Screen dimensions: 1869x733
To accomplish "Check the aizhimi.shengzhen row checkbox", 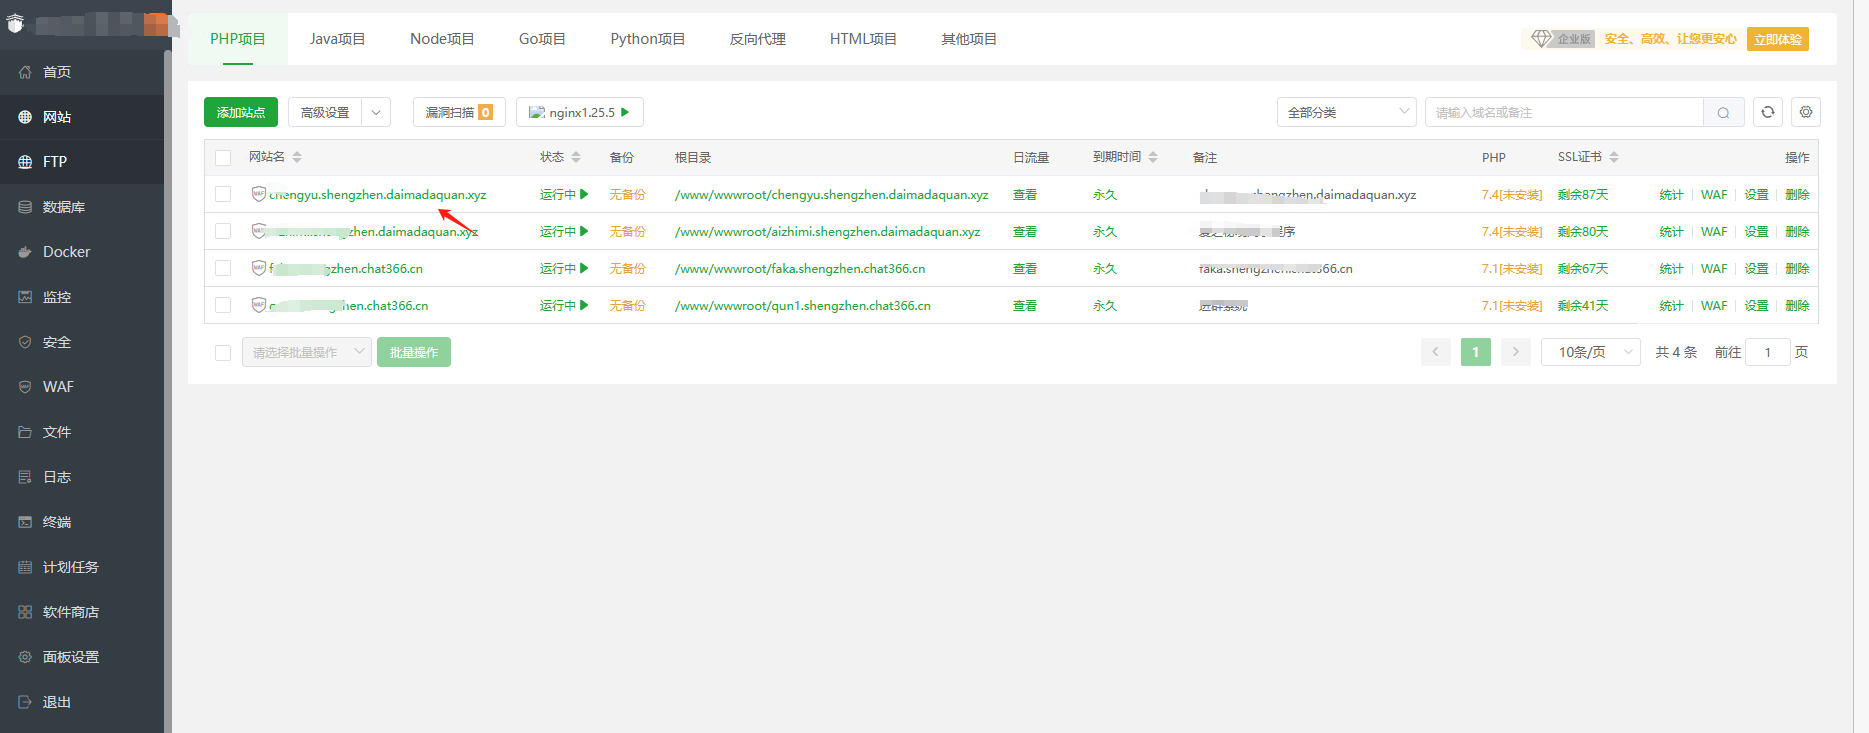I will point(223,231).
